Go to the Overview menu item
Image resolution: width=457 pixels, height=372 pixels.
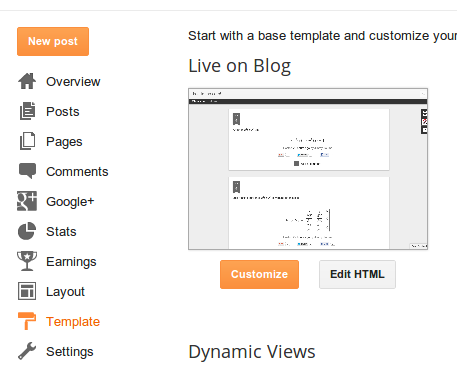point(73,82)
